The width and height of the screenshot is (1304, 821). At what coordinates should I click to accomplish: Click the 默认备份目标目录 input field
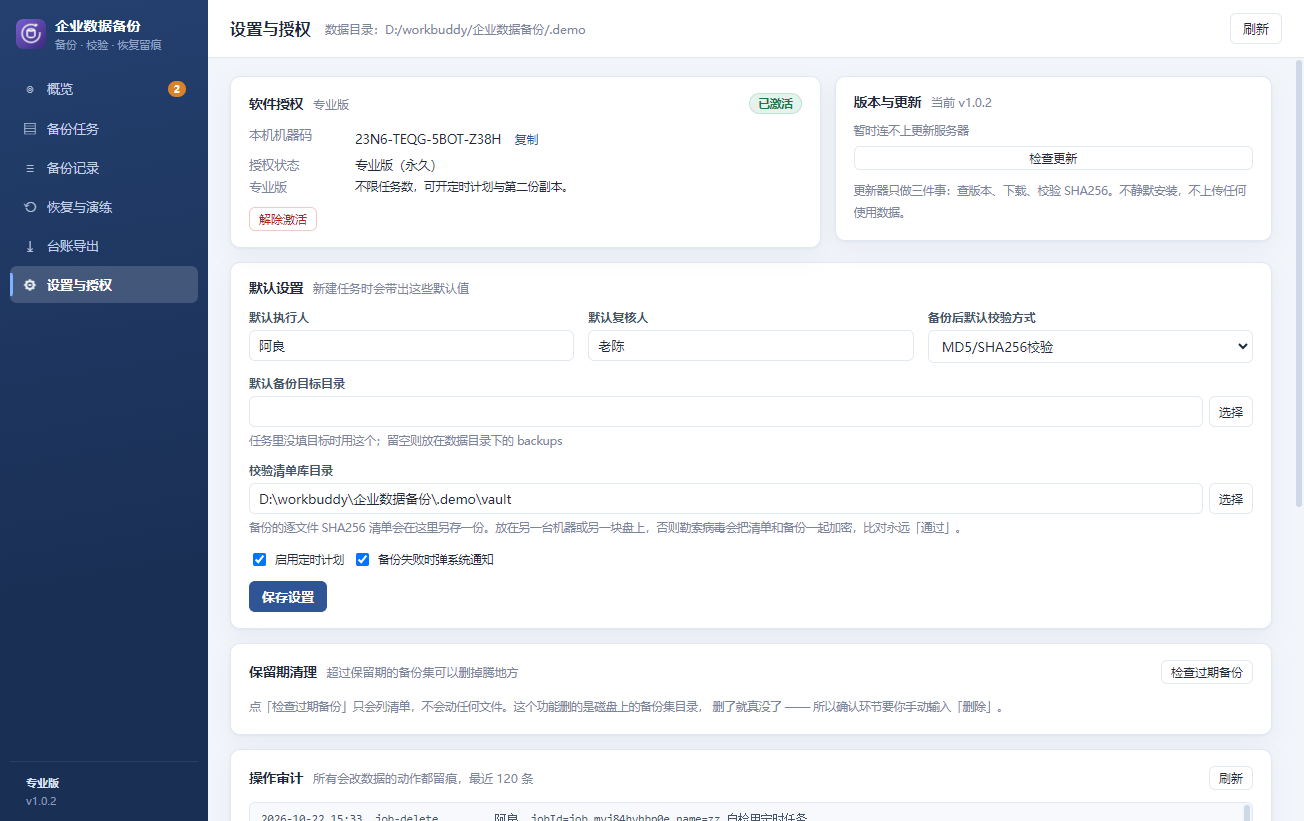click(x=726, y=411)
